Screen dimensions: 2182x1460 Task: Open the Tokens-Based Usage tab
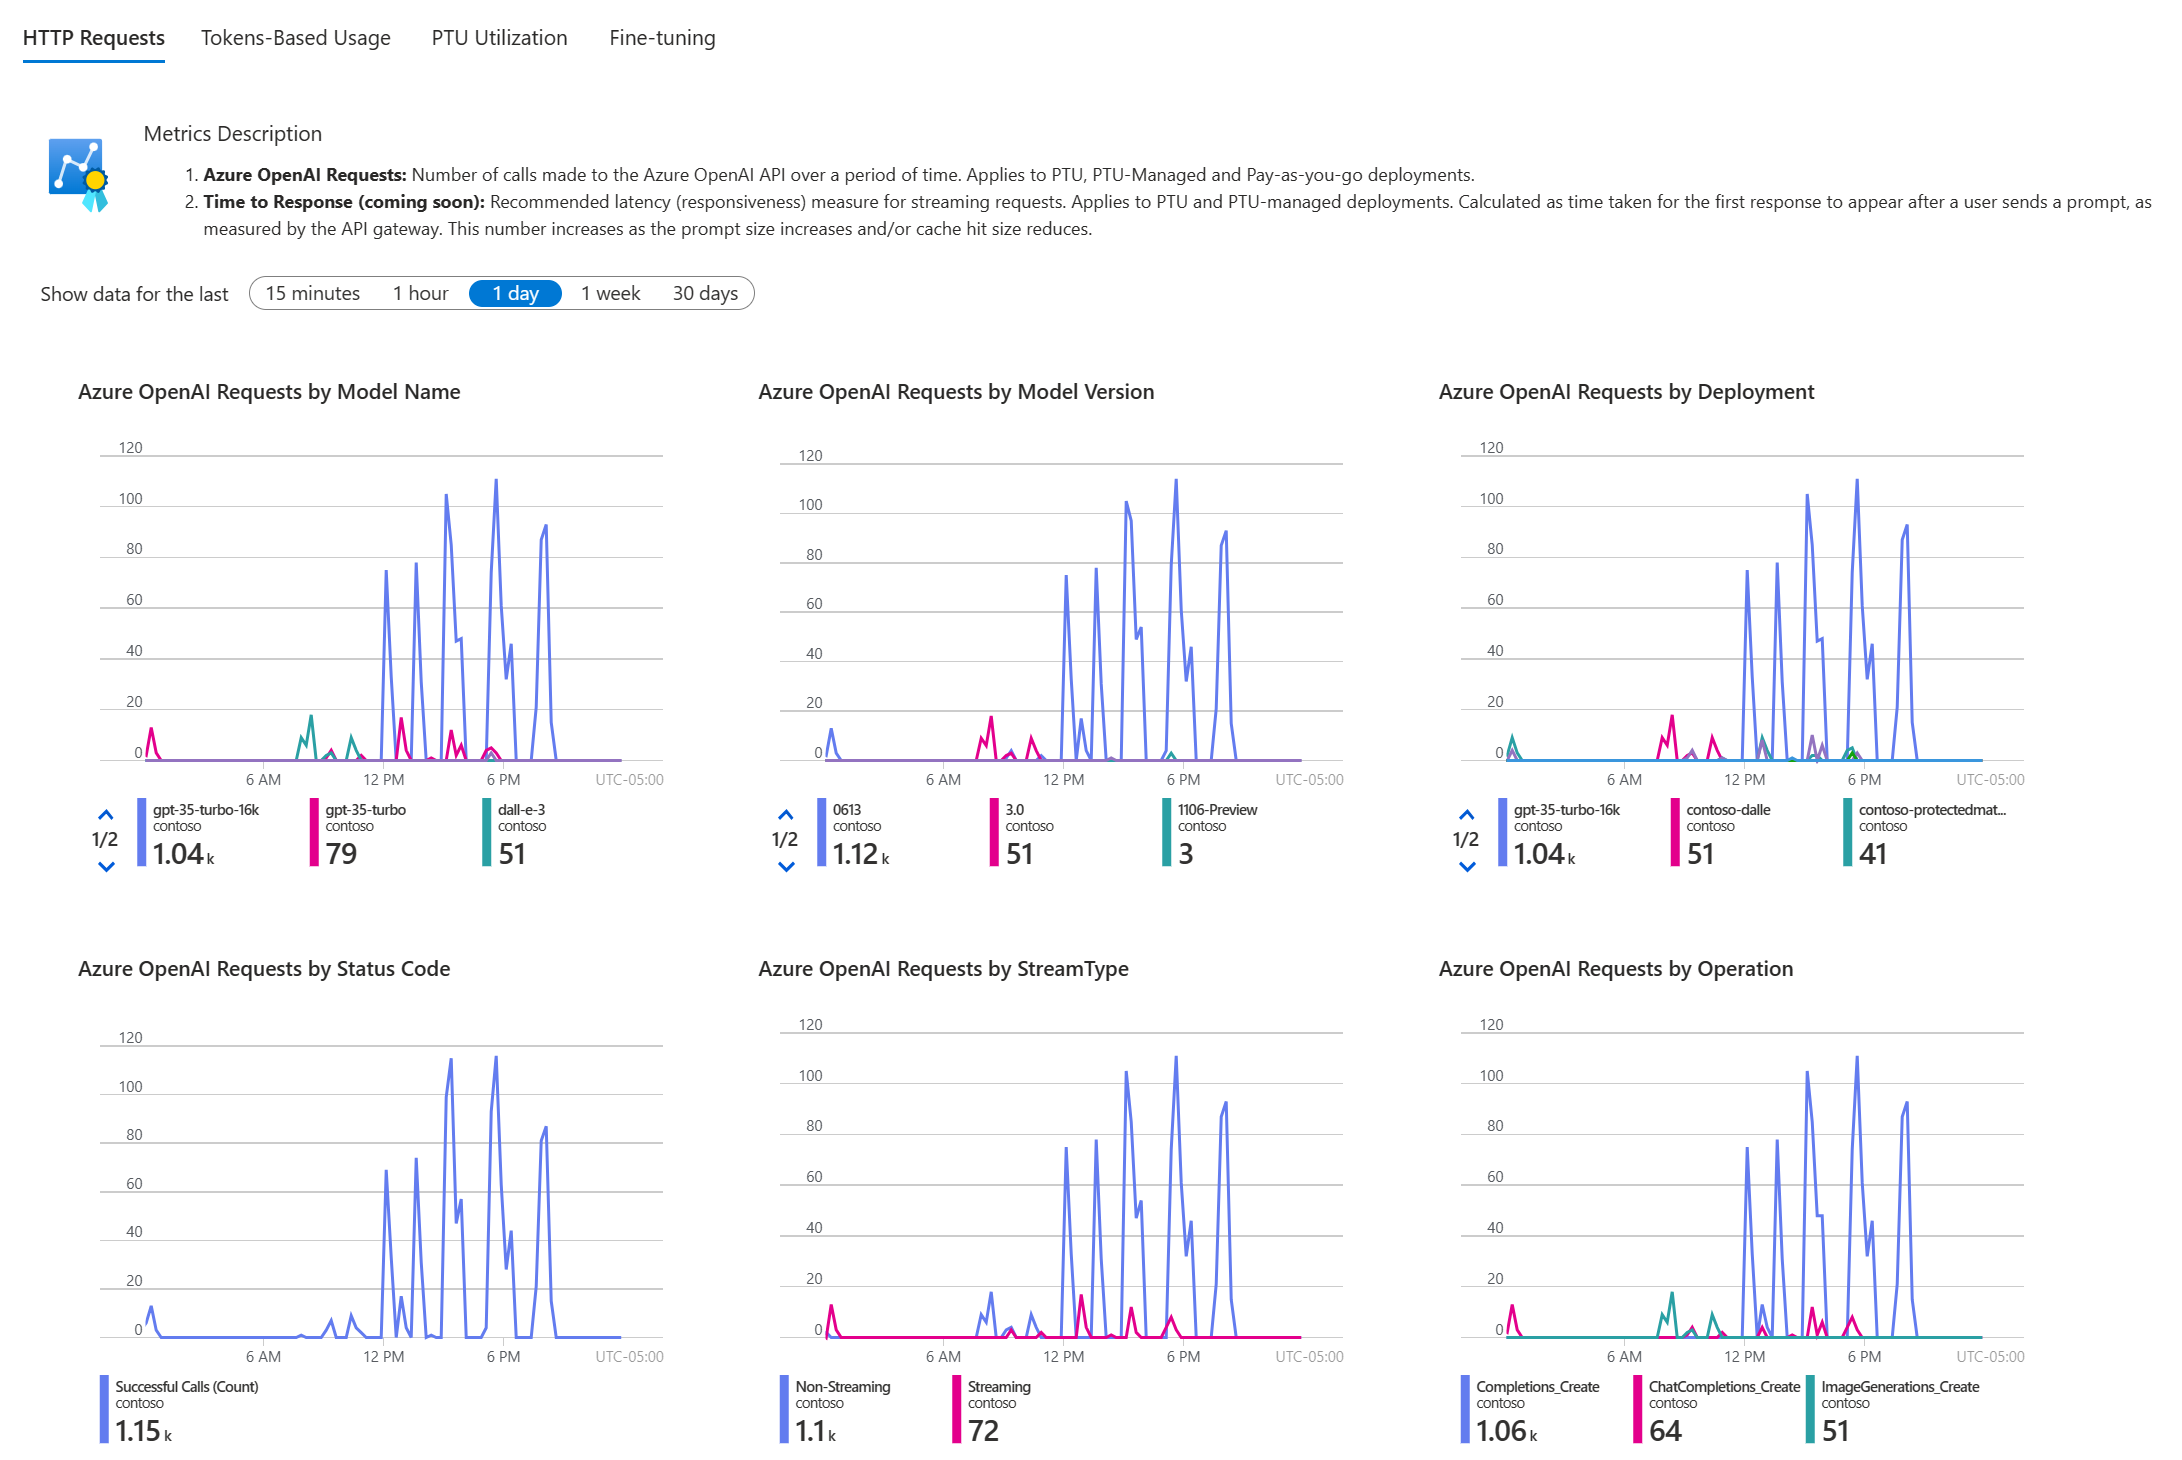coord(295,38)
